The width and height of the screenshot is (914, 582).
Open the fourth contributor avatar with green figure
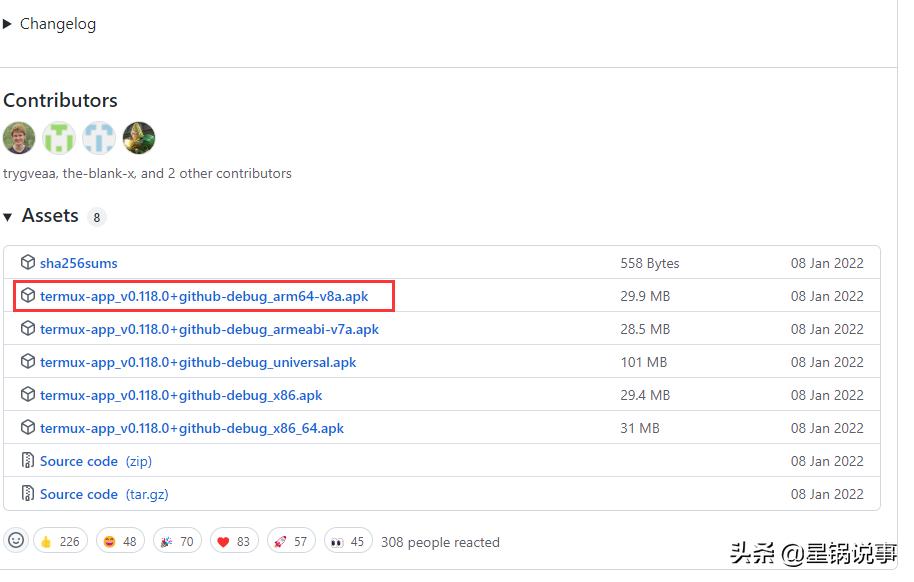tap(139, 138)
